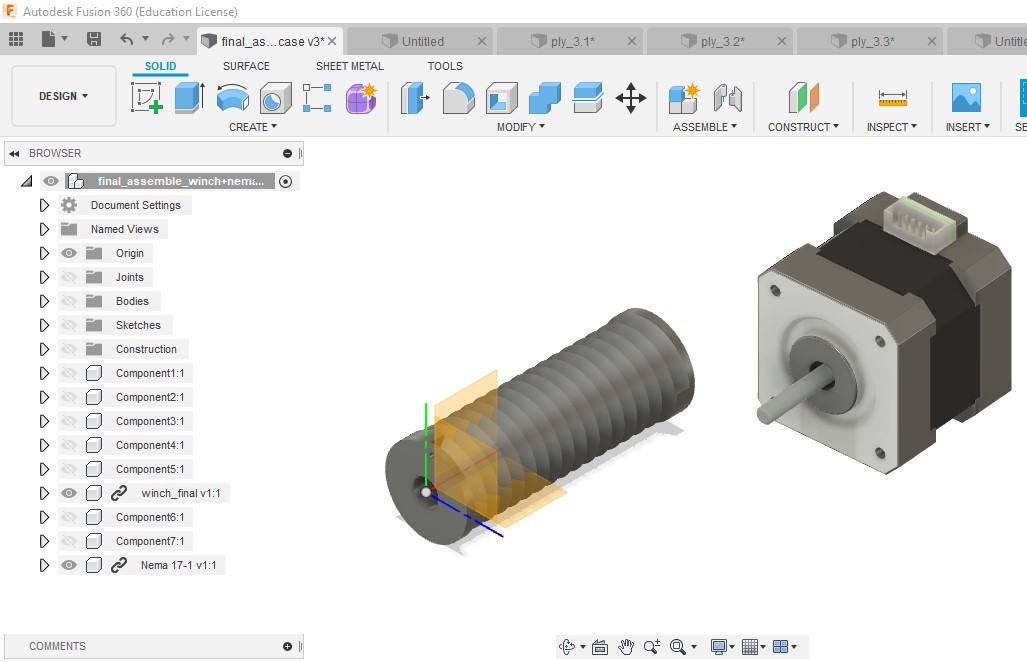This screenshot has height=662, width=1027.
Task: Open the CONSTRUCT dropdown menu
Action: [804, 127]
